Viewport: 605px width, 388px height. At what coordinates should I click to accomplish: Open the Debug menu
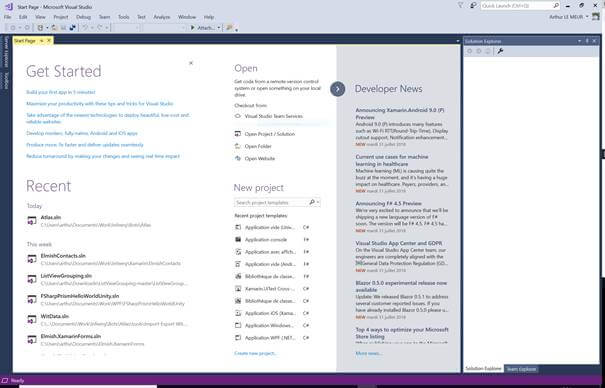pos(83,17)
